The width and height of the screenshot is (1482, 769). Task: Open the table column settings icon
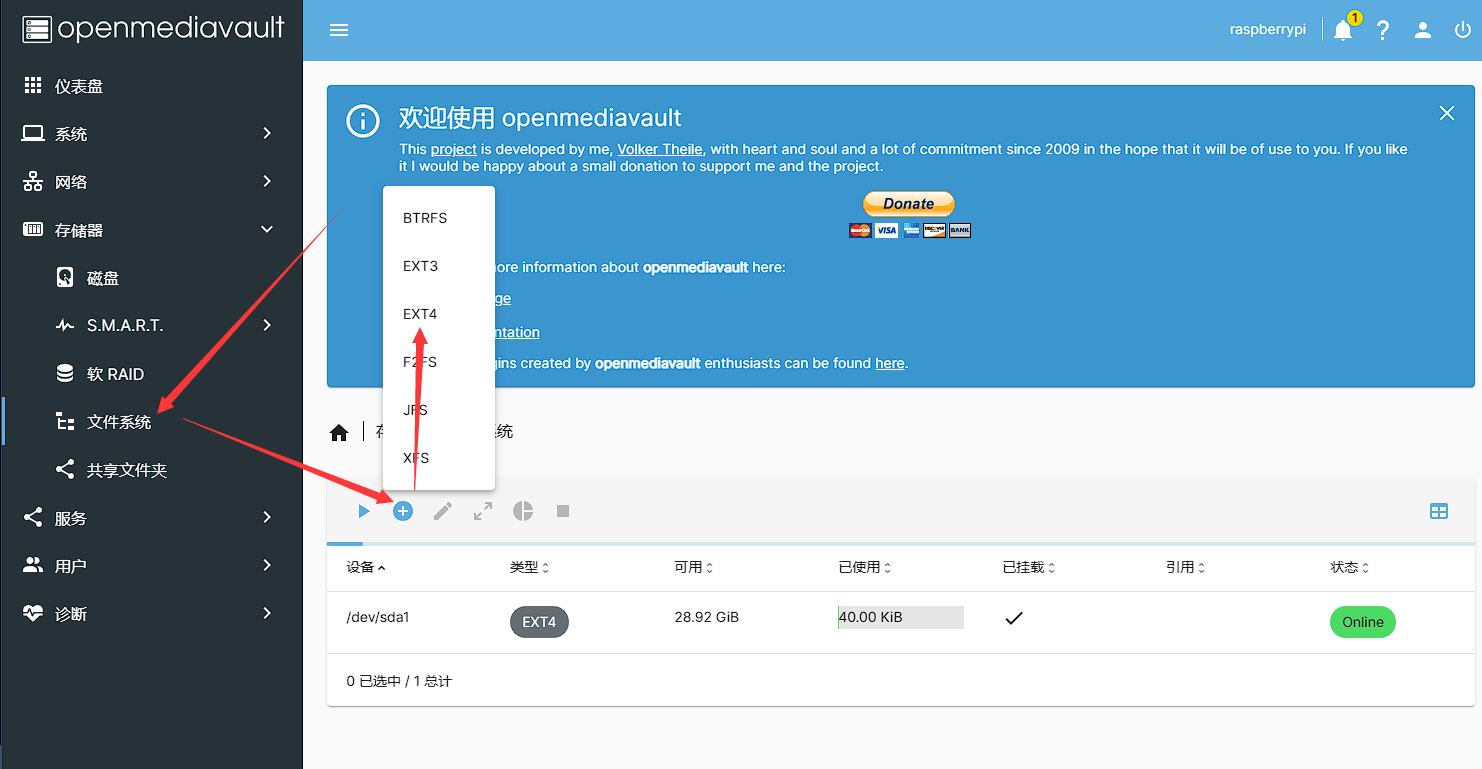(1439, 511)
